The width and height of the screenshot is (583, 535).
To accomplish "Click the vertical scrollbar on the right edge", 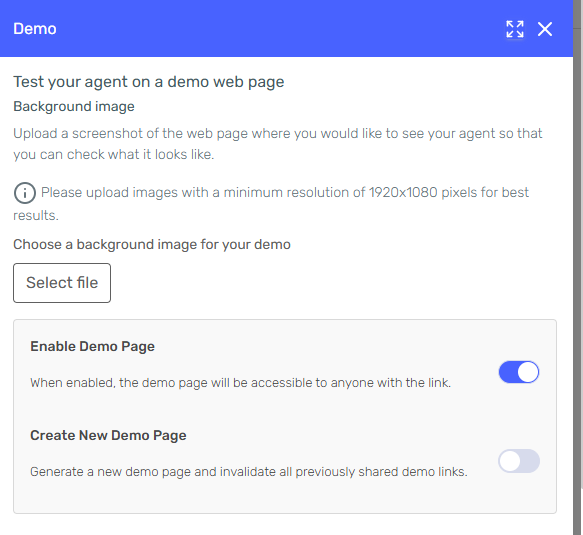I will click(578, 267).
